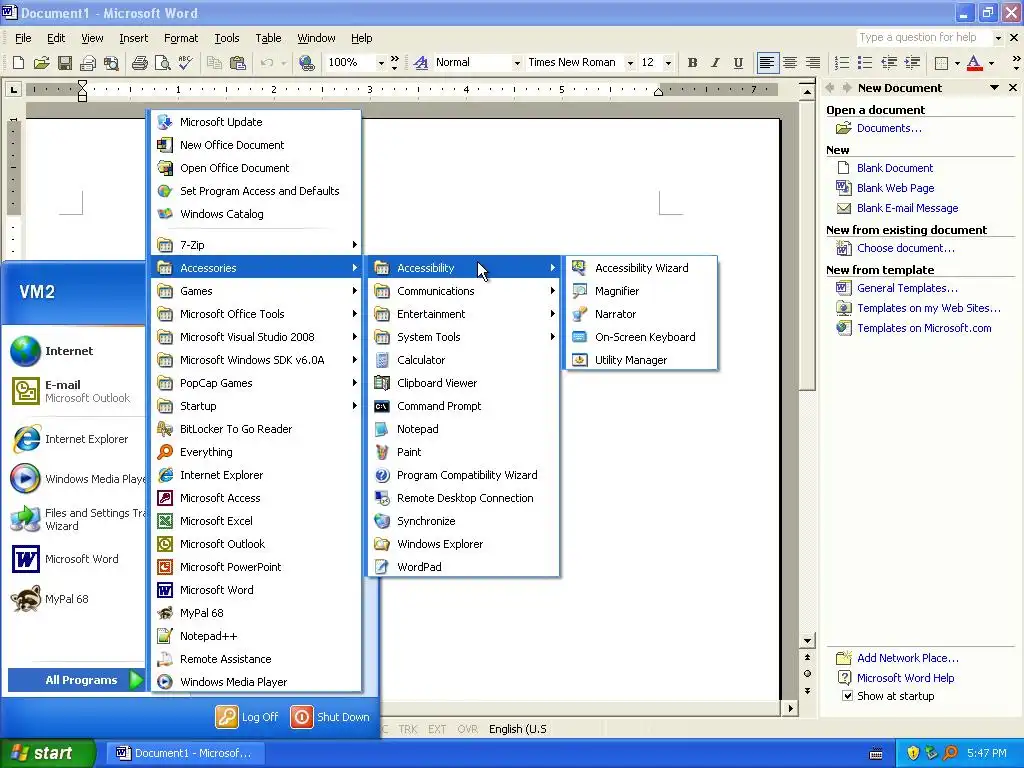Click the Center alignment icon
Screen dimensions: 1024x768
click(790, 63)
